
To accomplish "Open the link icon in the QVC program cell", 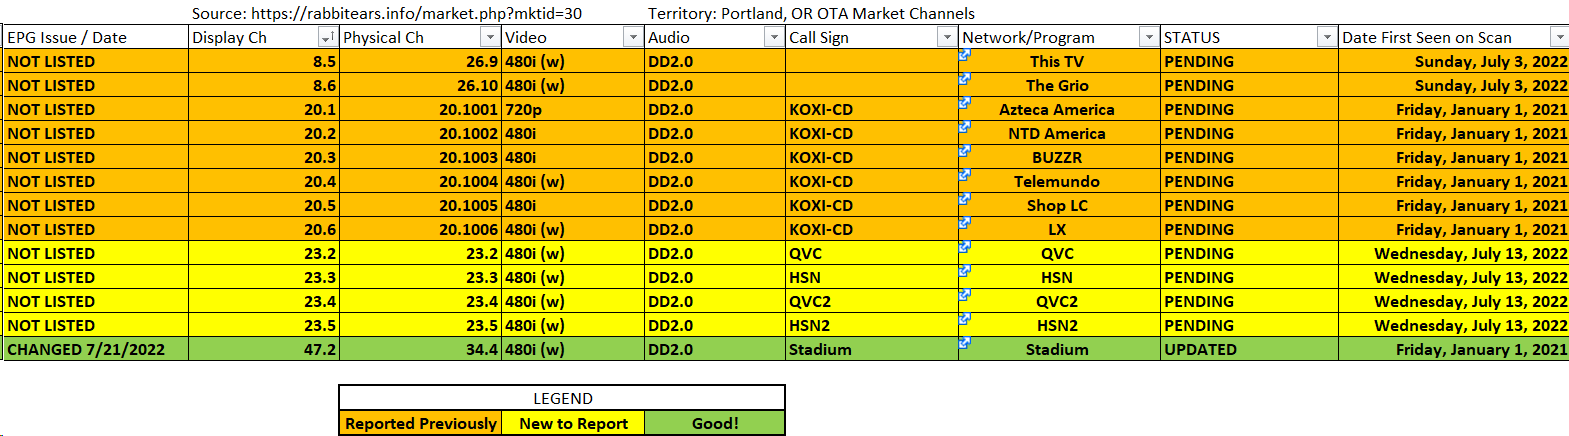I will [965, 246].
